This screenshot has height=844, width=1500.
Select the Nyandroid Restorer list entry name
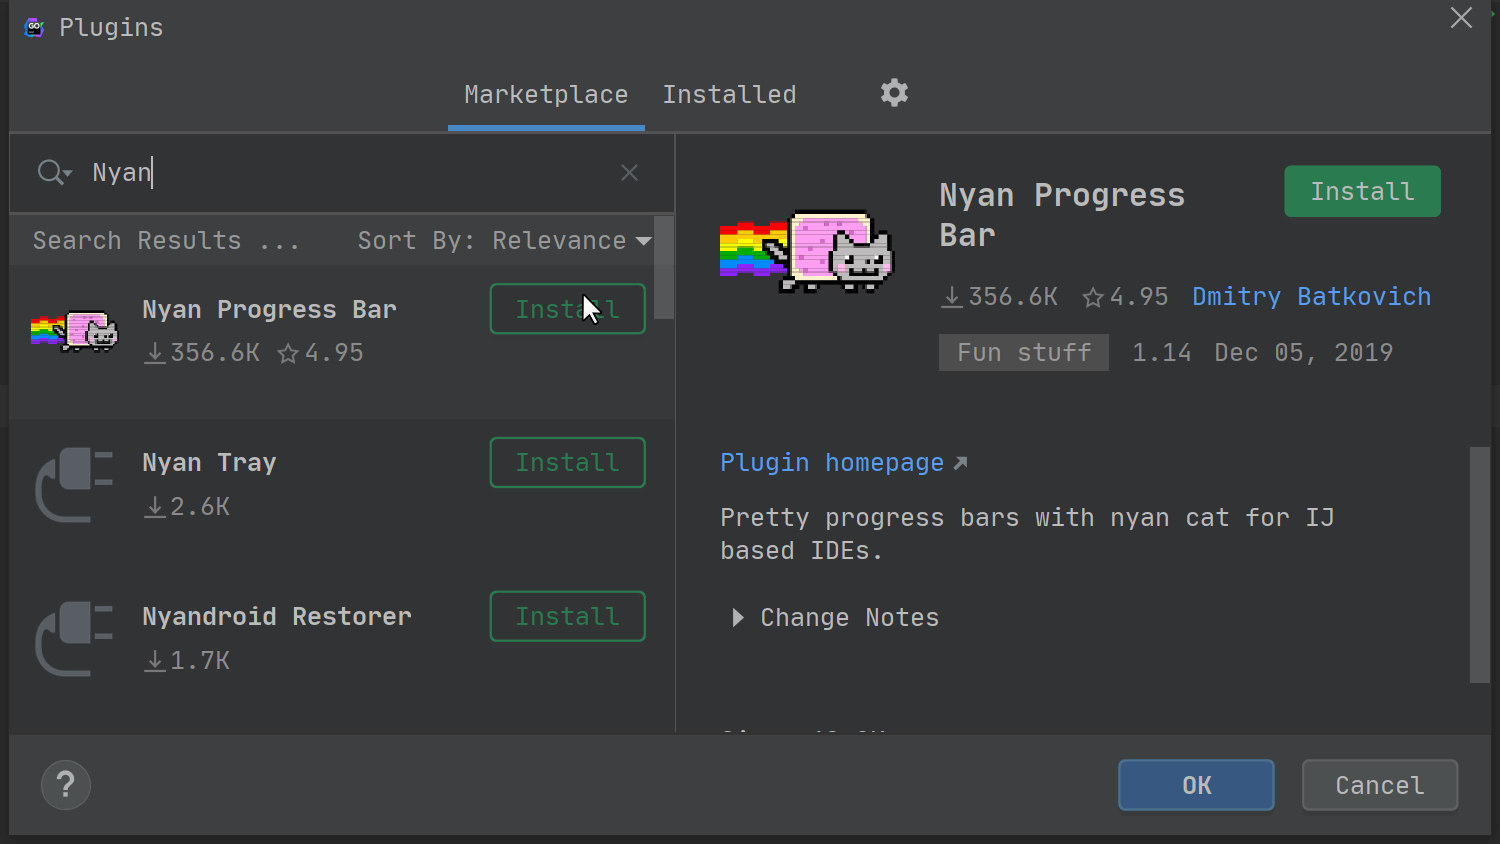click(277, 617)
